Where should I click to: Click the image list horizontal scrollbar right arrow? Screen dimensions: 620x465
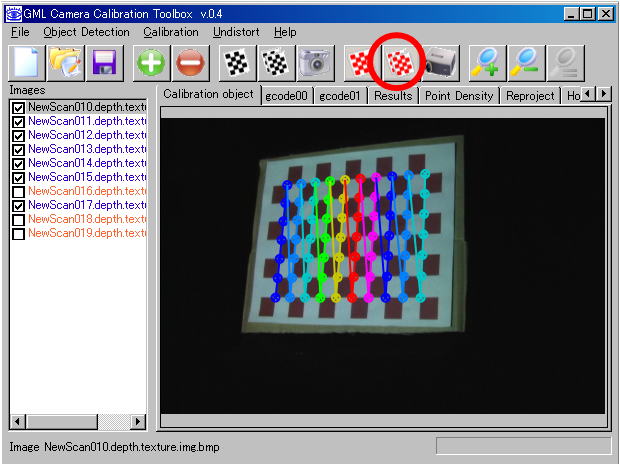coord(138,421)
